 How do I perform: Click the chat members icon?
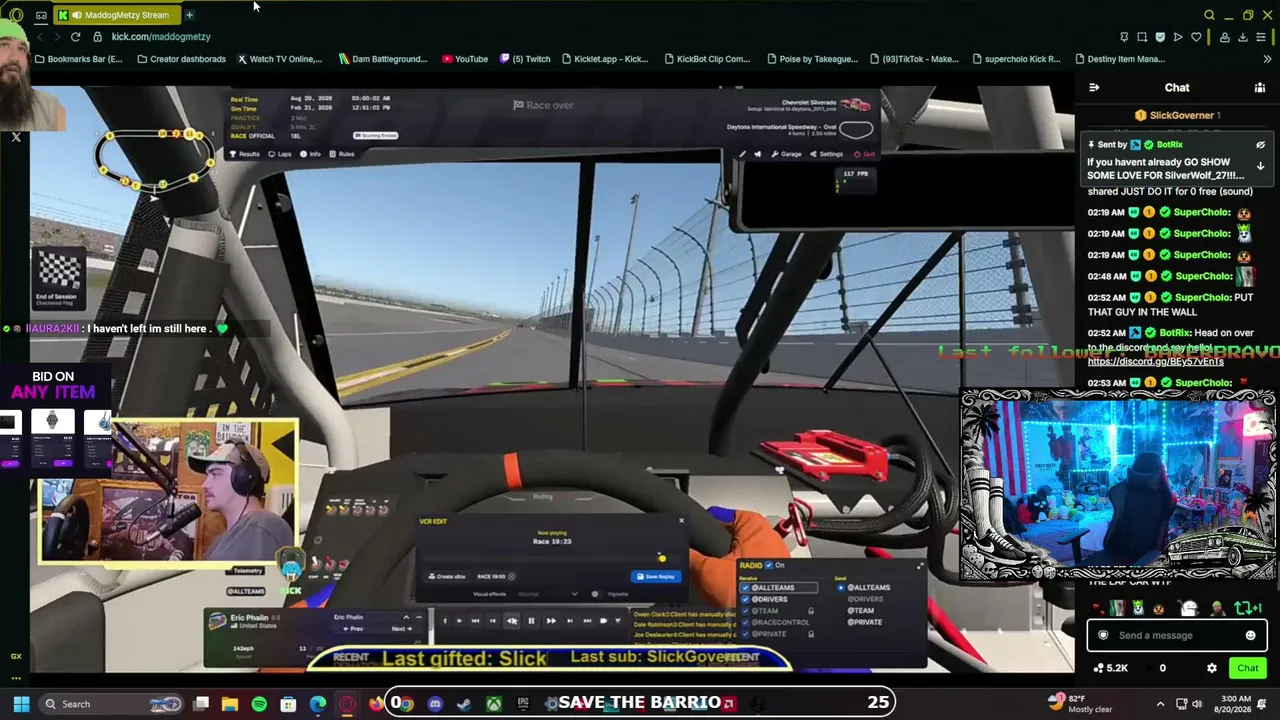(1260, 88)
